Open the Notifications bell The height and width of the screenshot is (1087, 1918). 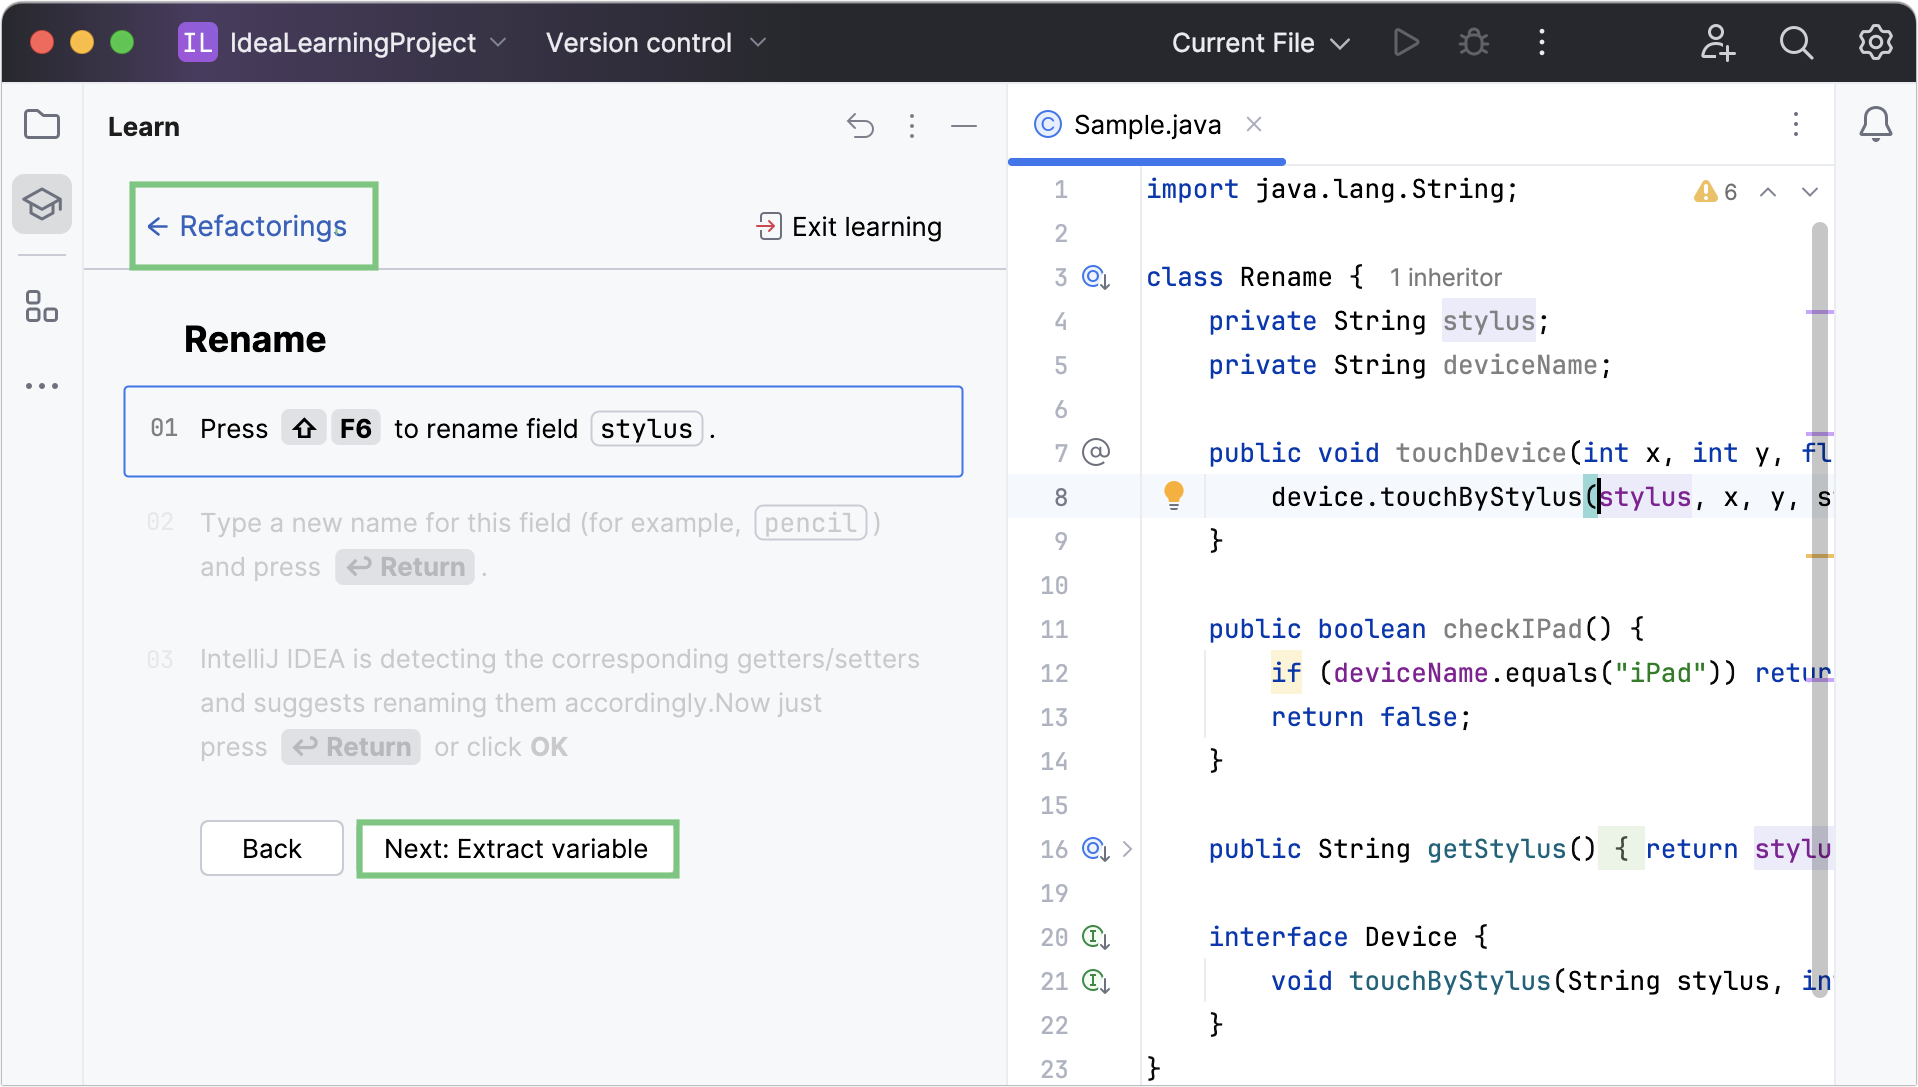coord(1875,125)
